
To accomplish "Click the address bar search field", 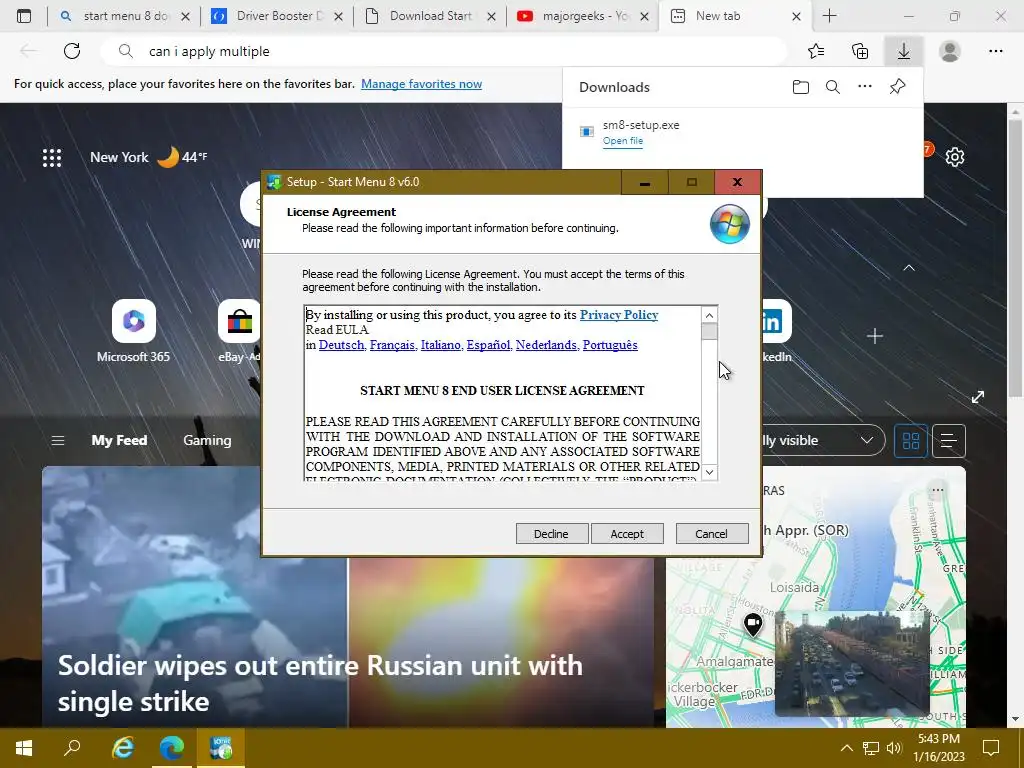I will tap(444, 51).
